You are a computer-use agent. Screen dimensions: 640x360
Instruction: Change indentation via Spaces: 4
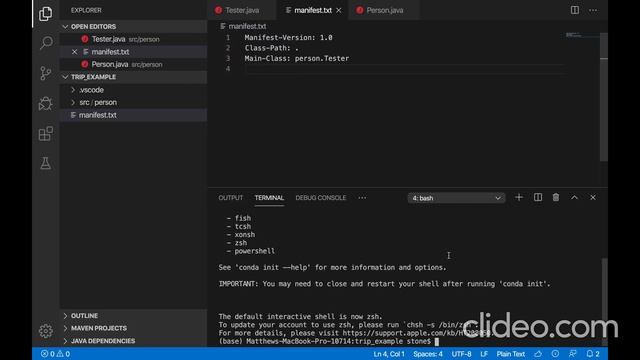tap(428, 354)
